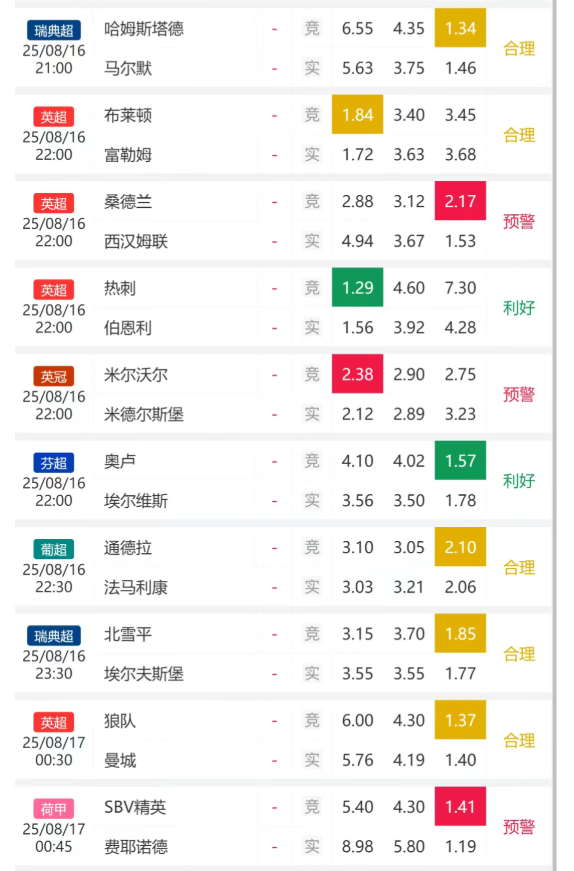Open team name 费耶诺德

click(136, 847)
